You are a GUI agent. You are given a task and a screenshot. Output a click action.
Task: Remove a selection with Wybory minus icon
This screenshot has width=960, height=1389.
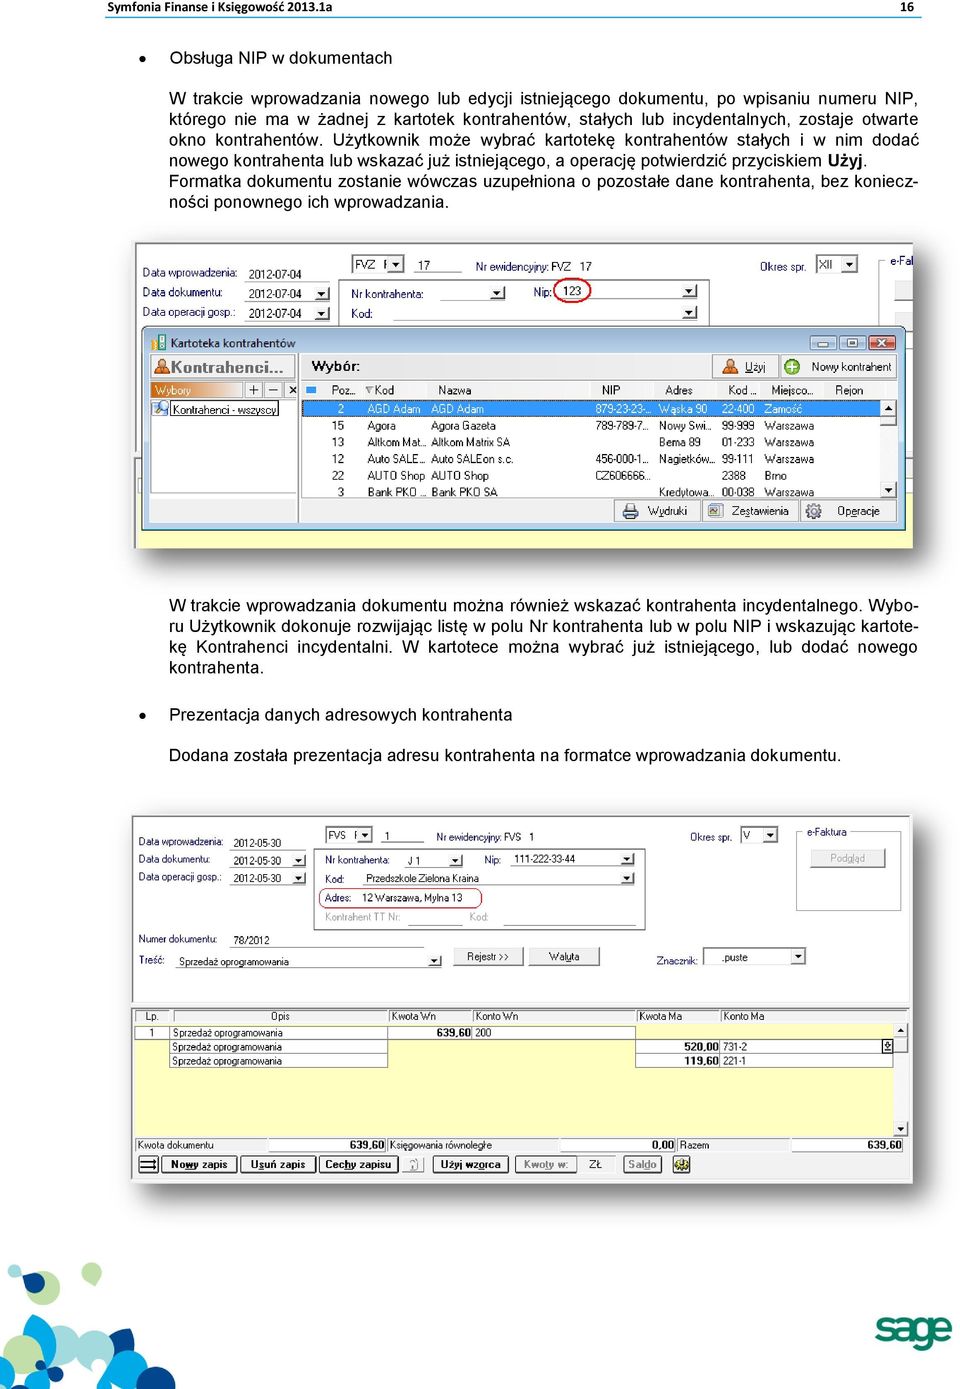(x=274, y=390)
